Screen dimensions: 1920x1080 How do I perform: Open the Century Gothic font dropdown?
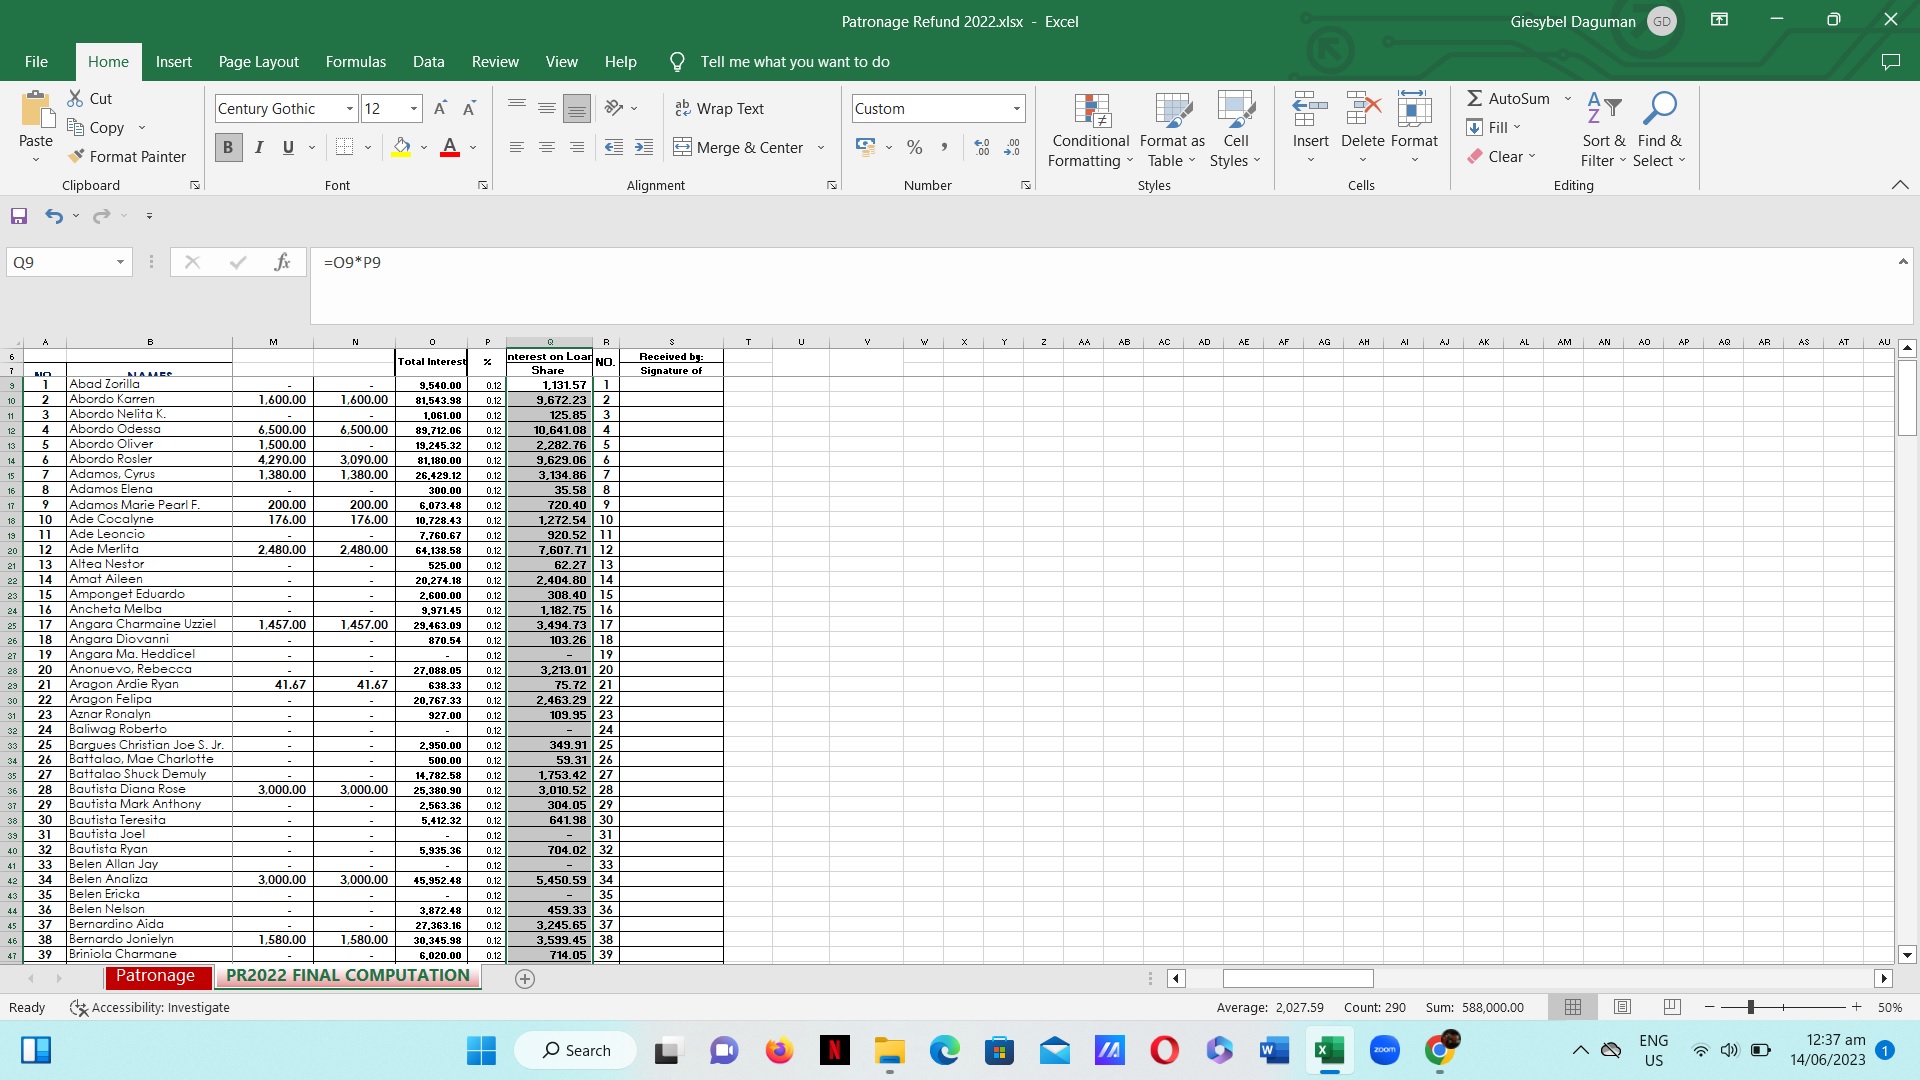pyautogui.click(x=349, y=109)
